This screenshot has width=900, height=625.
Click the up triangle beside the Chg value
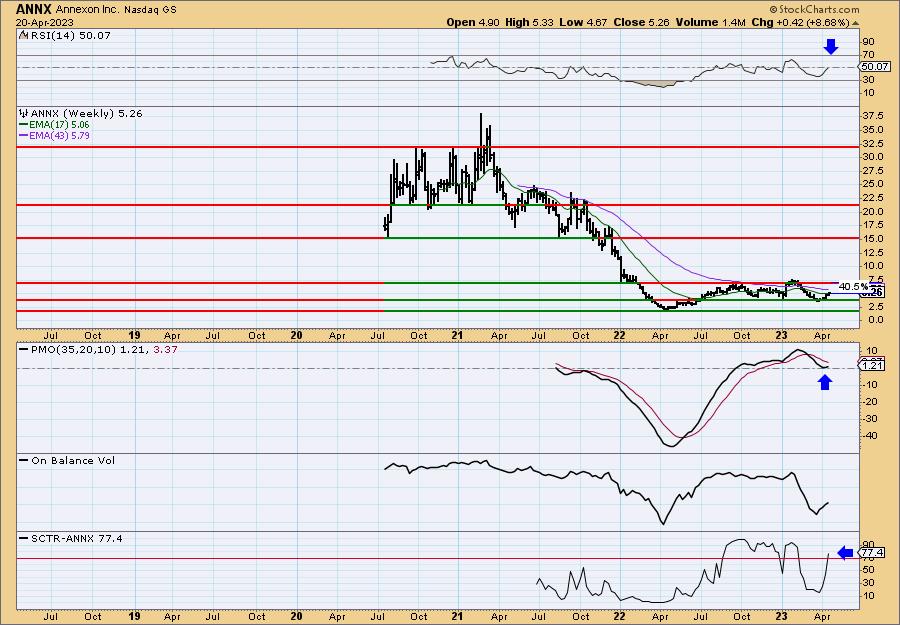(856, 23)
